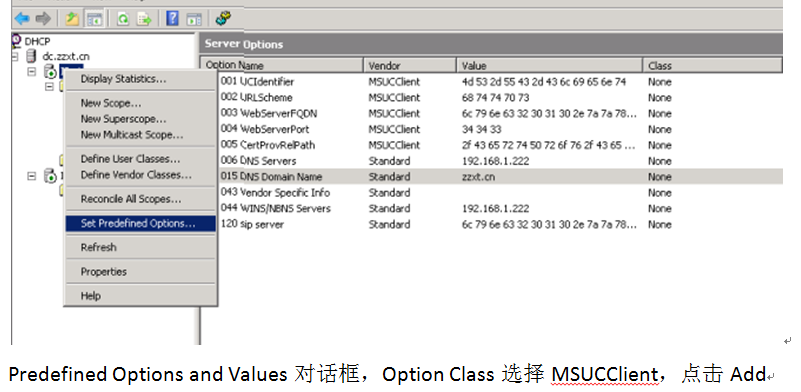Choose Help in the context menu
Screen dimensions: 801x392
140,296
